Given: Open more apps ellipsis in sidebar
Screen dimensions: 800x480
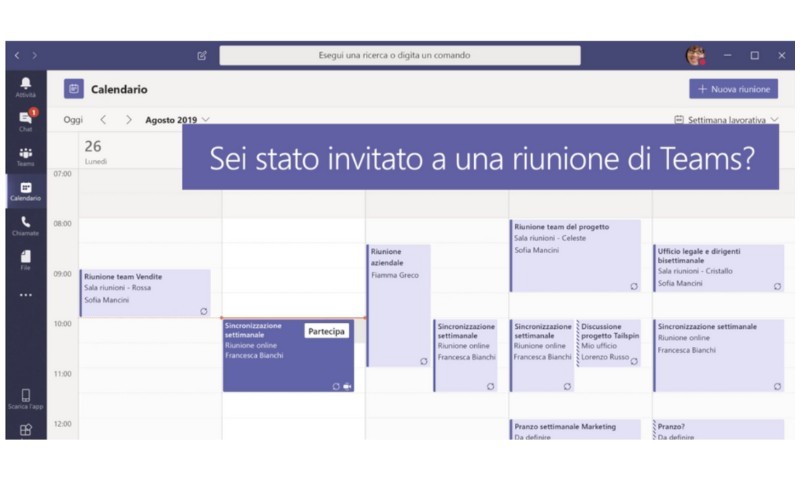Looking at the screenshot, I should (26, 295).
